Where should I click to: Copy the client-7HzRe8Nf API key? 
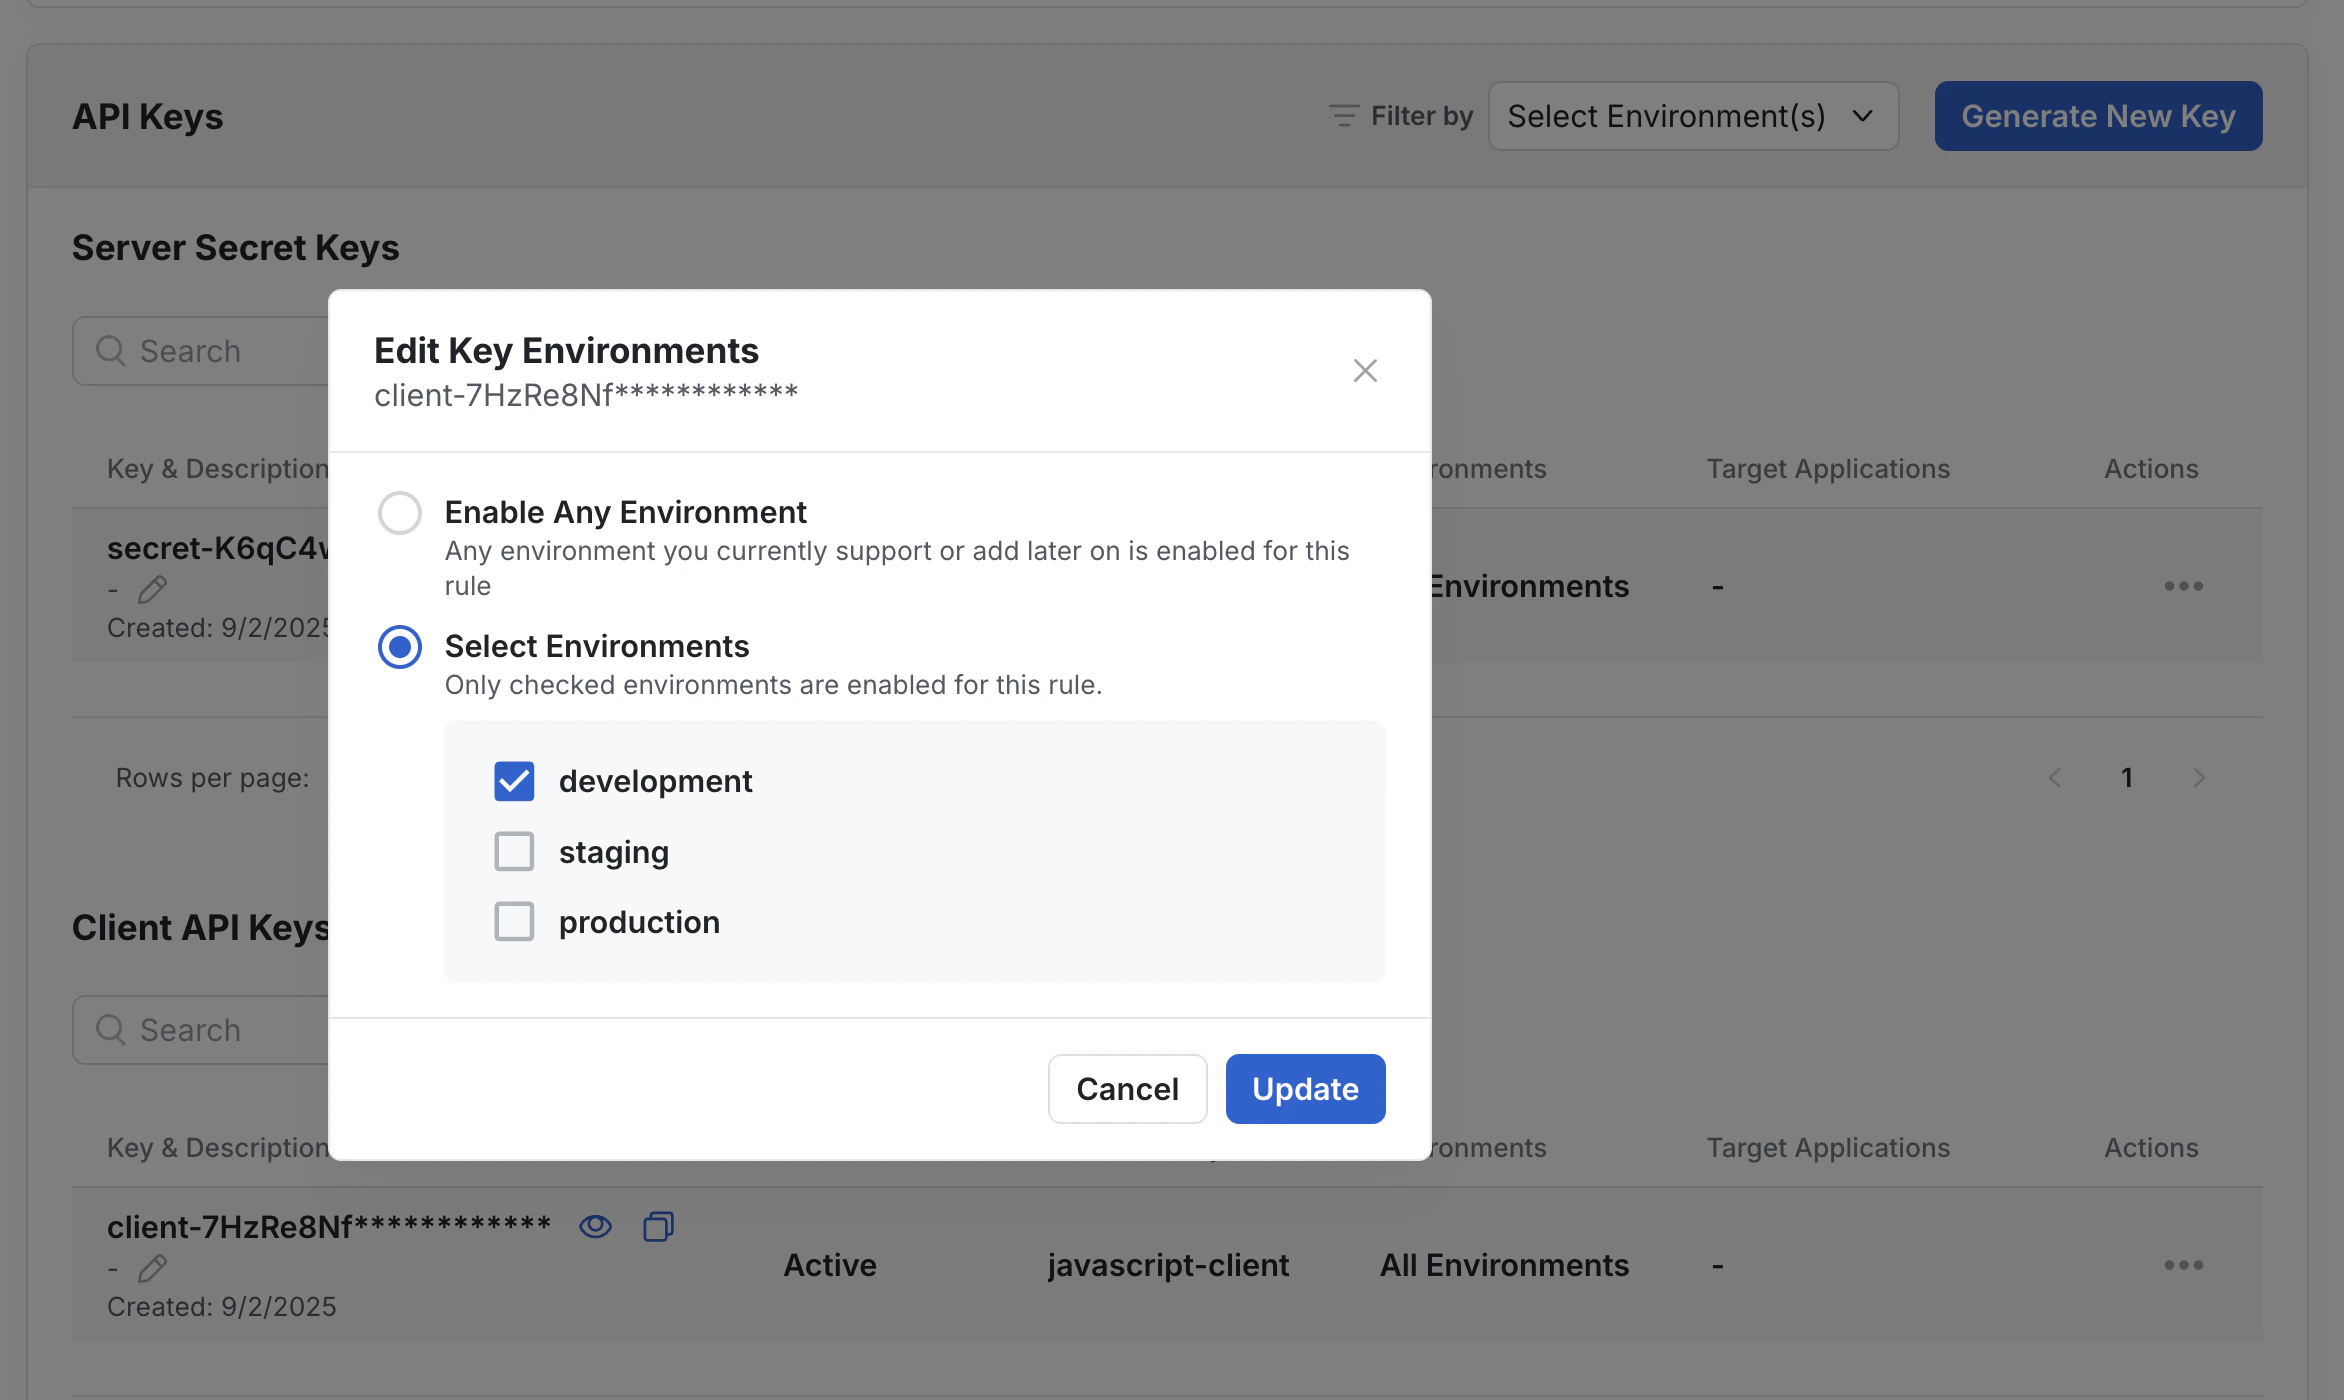tap(657, 1225)
